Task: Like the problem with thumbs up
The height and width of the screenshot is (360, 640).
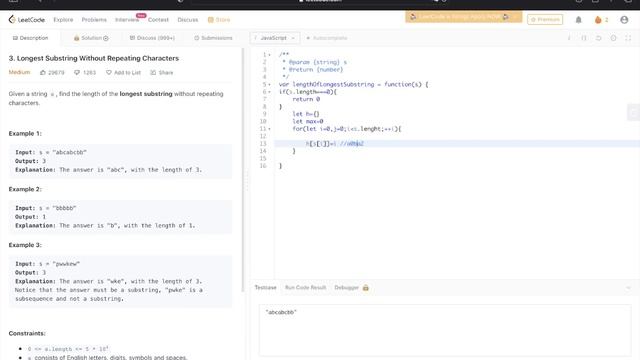Action: (52, 73)
